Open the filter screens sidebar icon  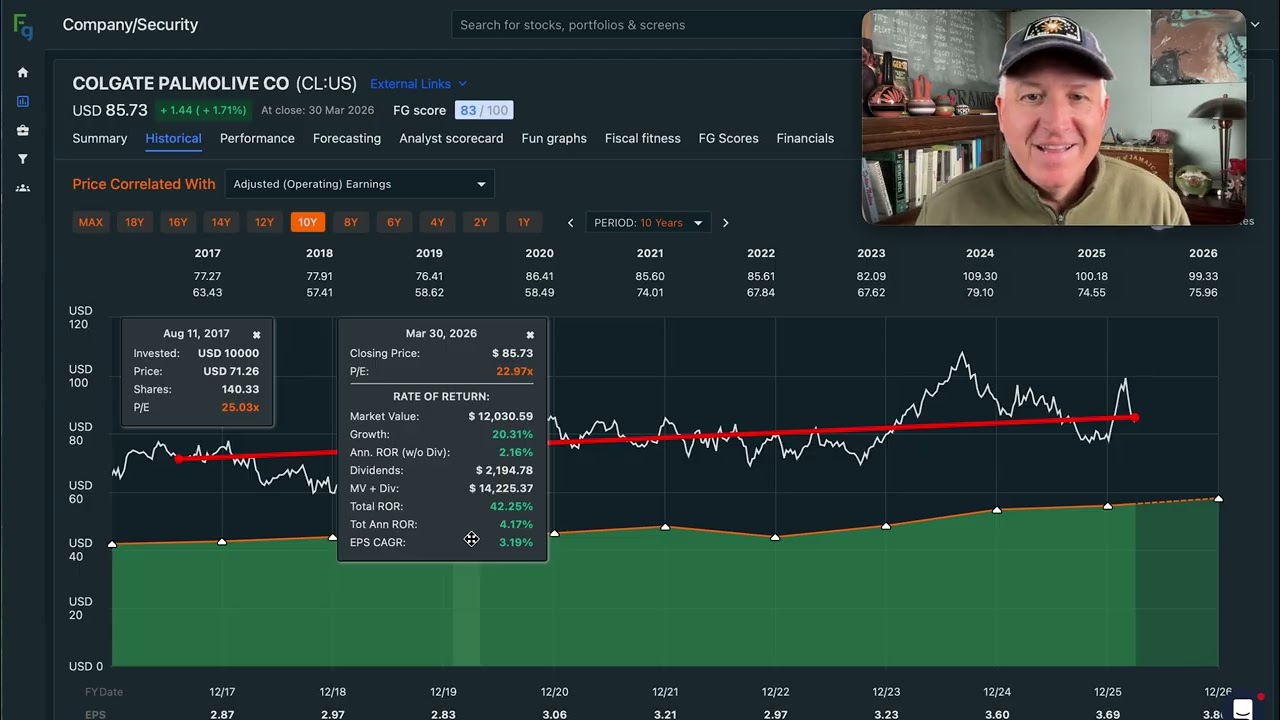pyautogui.click(x=23, y=159)
